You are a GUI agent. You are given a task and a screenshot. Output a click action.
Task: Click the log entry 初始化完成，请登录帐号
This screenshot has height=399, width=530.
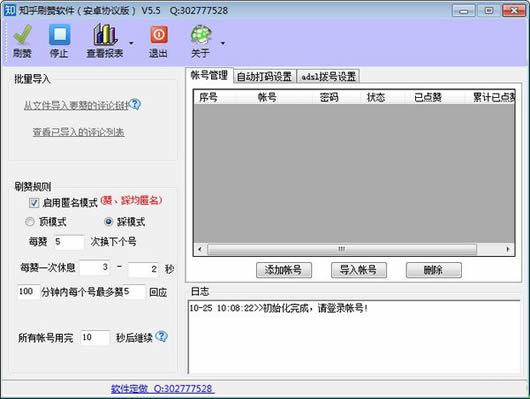point(279,308)
